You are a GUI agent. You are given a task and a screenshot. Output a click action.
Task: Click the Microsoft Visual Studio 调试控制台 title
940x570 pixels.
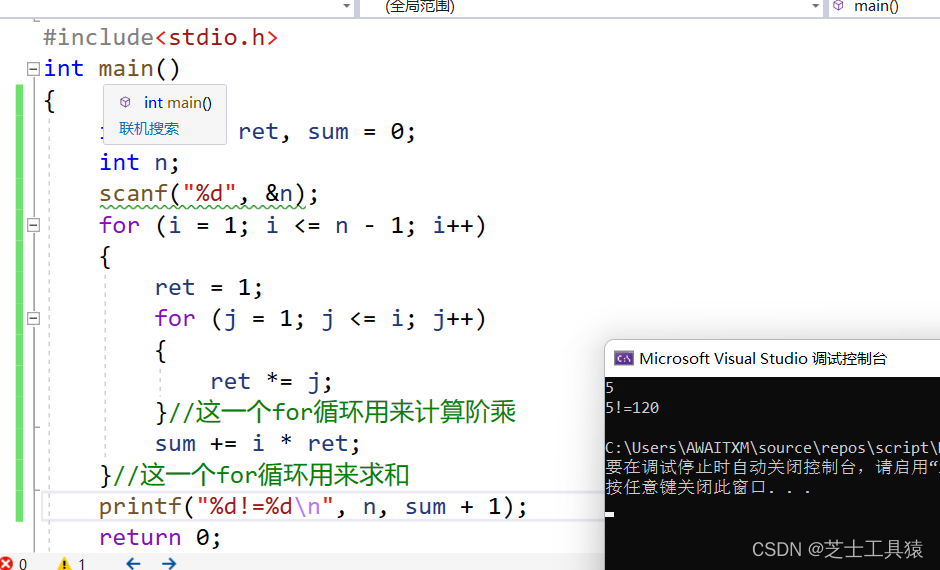pos(763,358)
